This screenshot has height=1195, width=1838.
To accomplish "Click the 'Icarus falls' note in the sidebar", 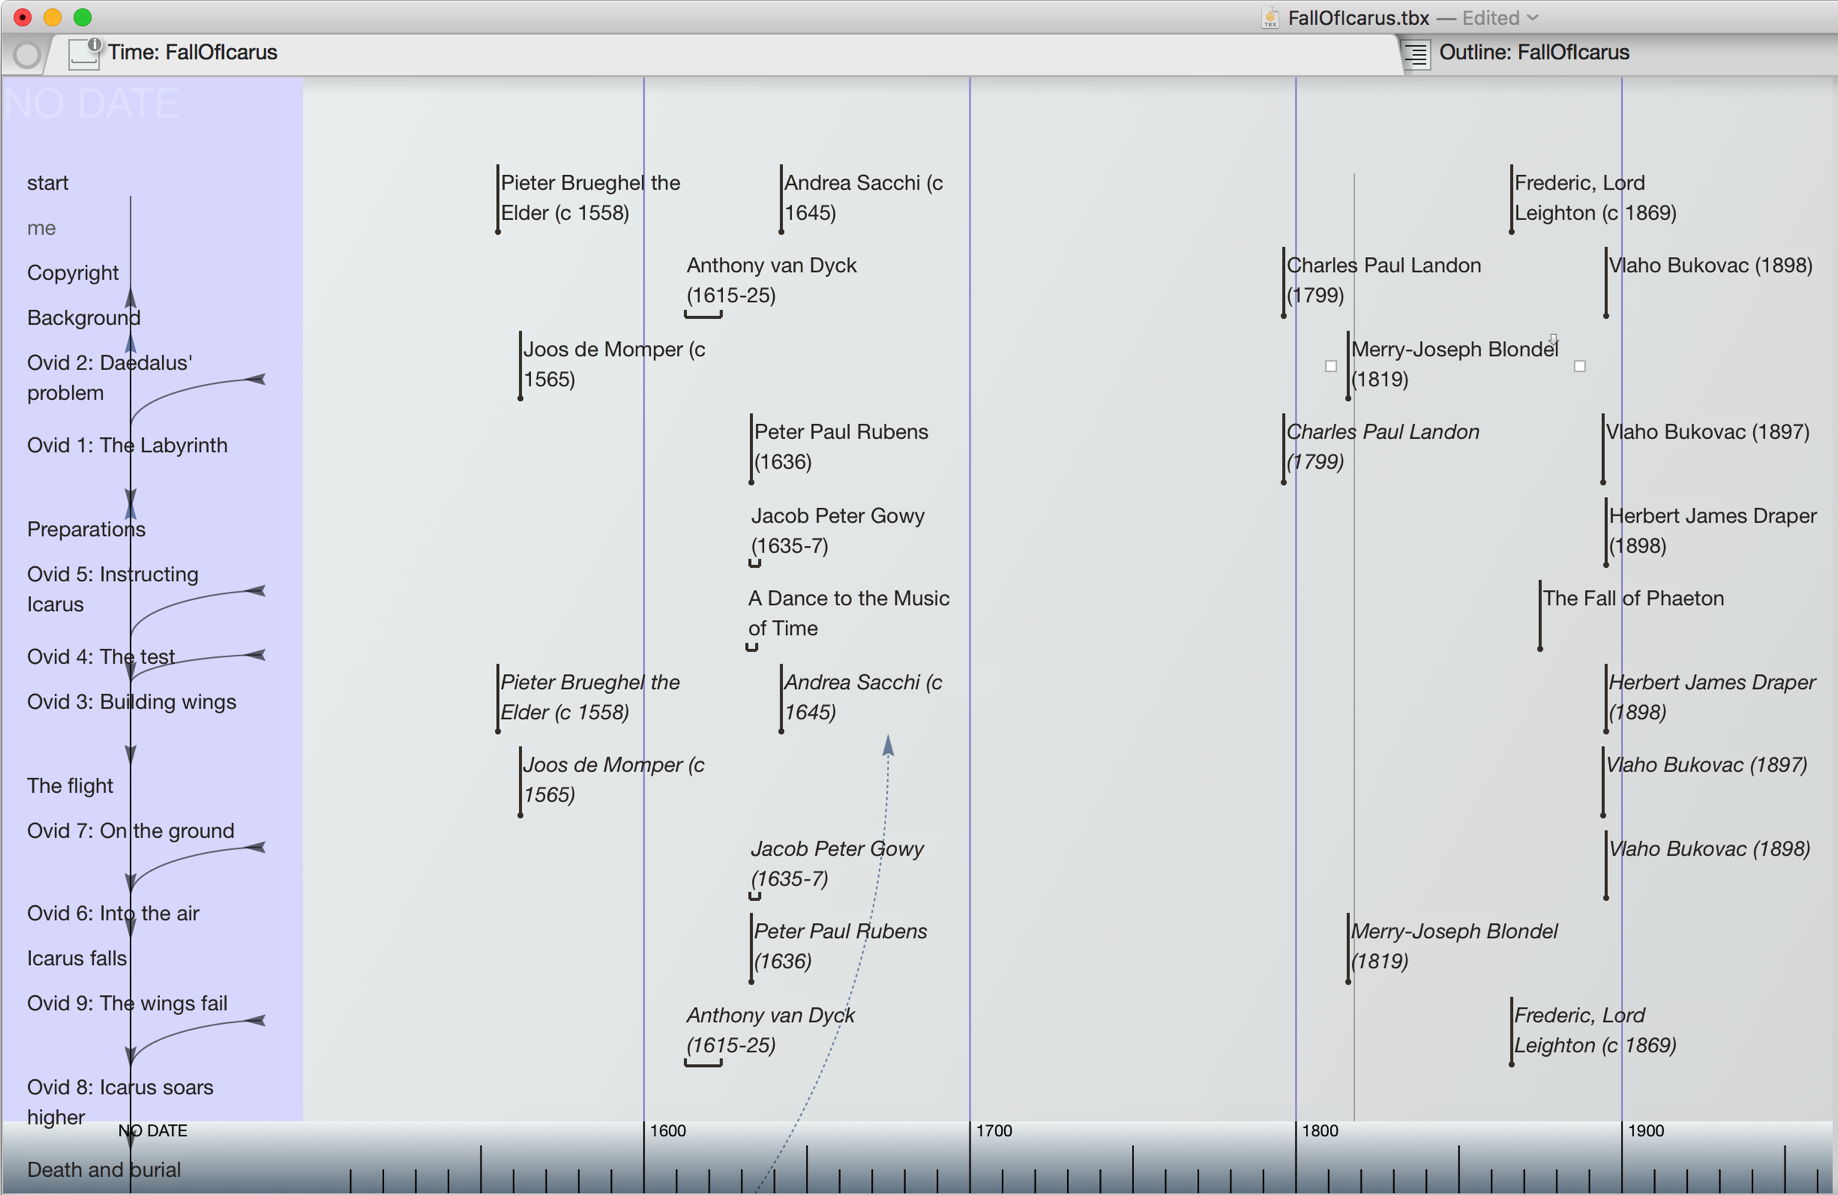I will tap(77, 959).
